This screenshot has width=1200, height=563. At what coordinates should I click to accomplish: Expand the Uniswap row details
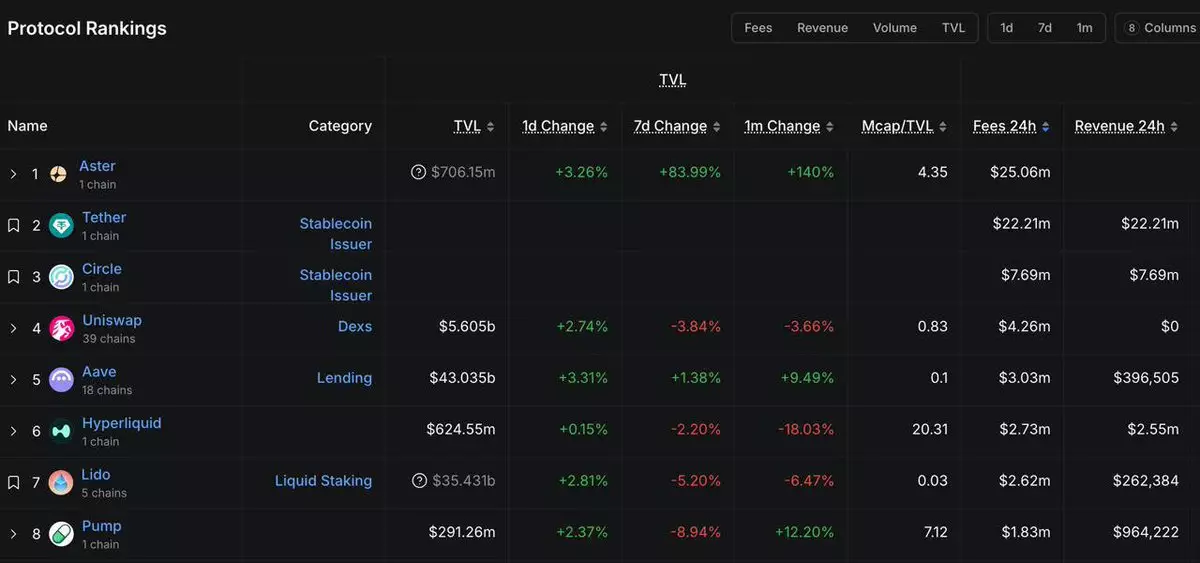tap(13, 329)
